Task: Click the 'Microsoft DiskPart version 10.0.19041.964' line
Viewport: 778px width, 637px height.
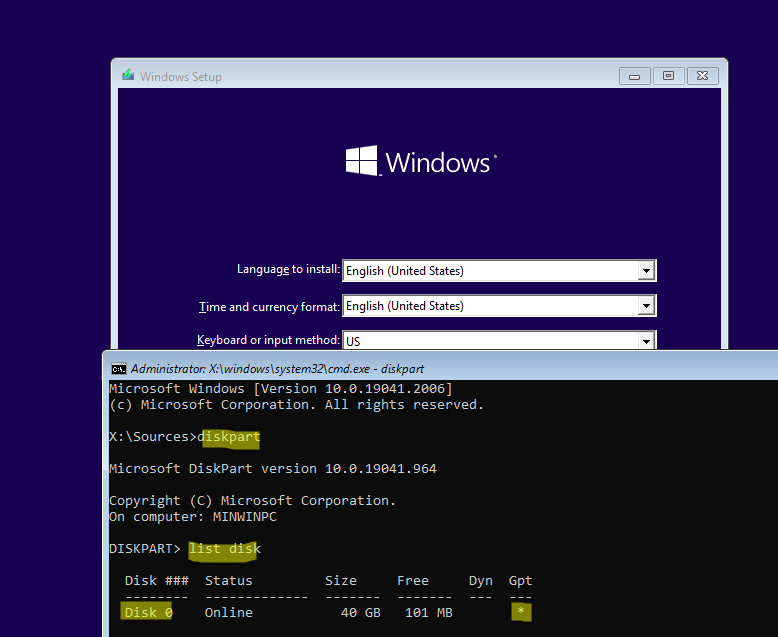Action: [272, 469]
